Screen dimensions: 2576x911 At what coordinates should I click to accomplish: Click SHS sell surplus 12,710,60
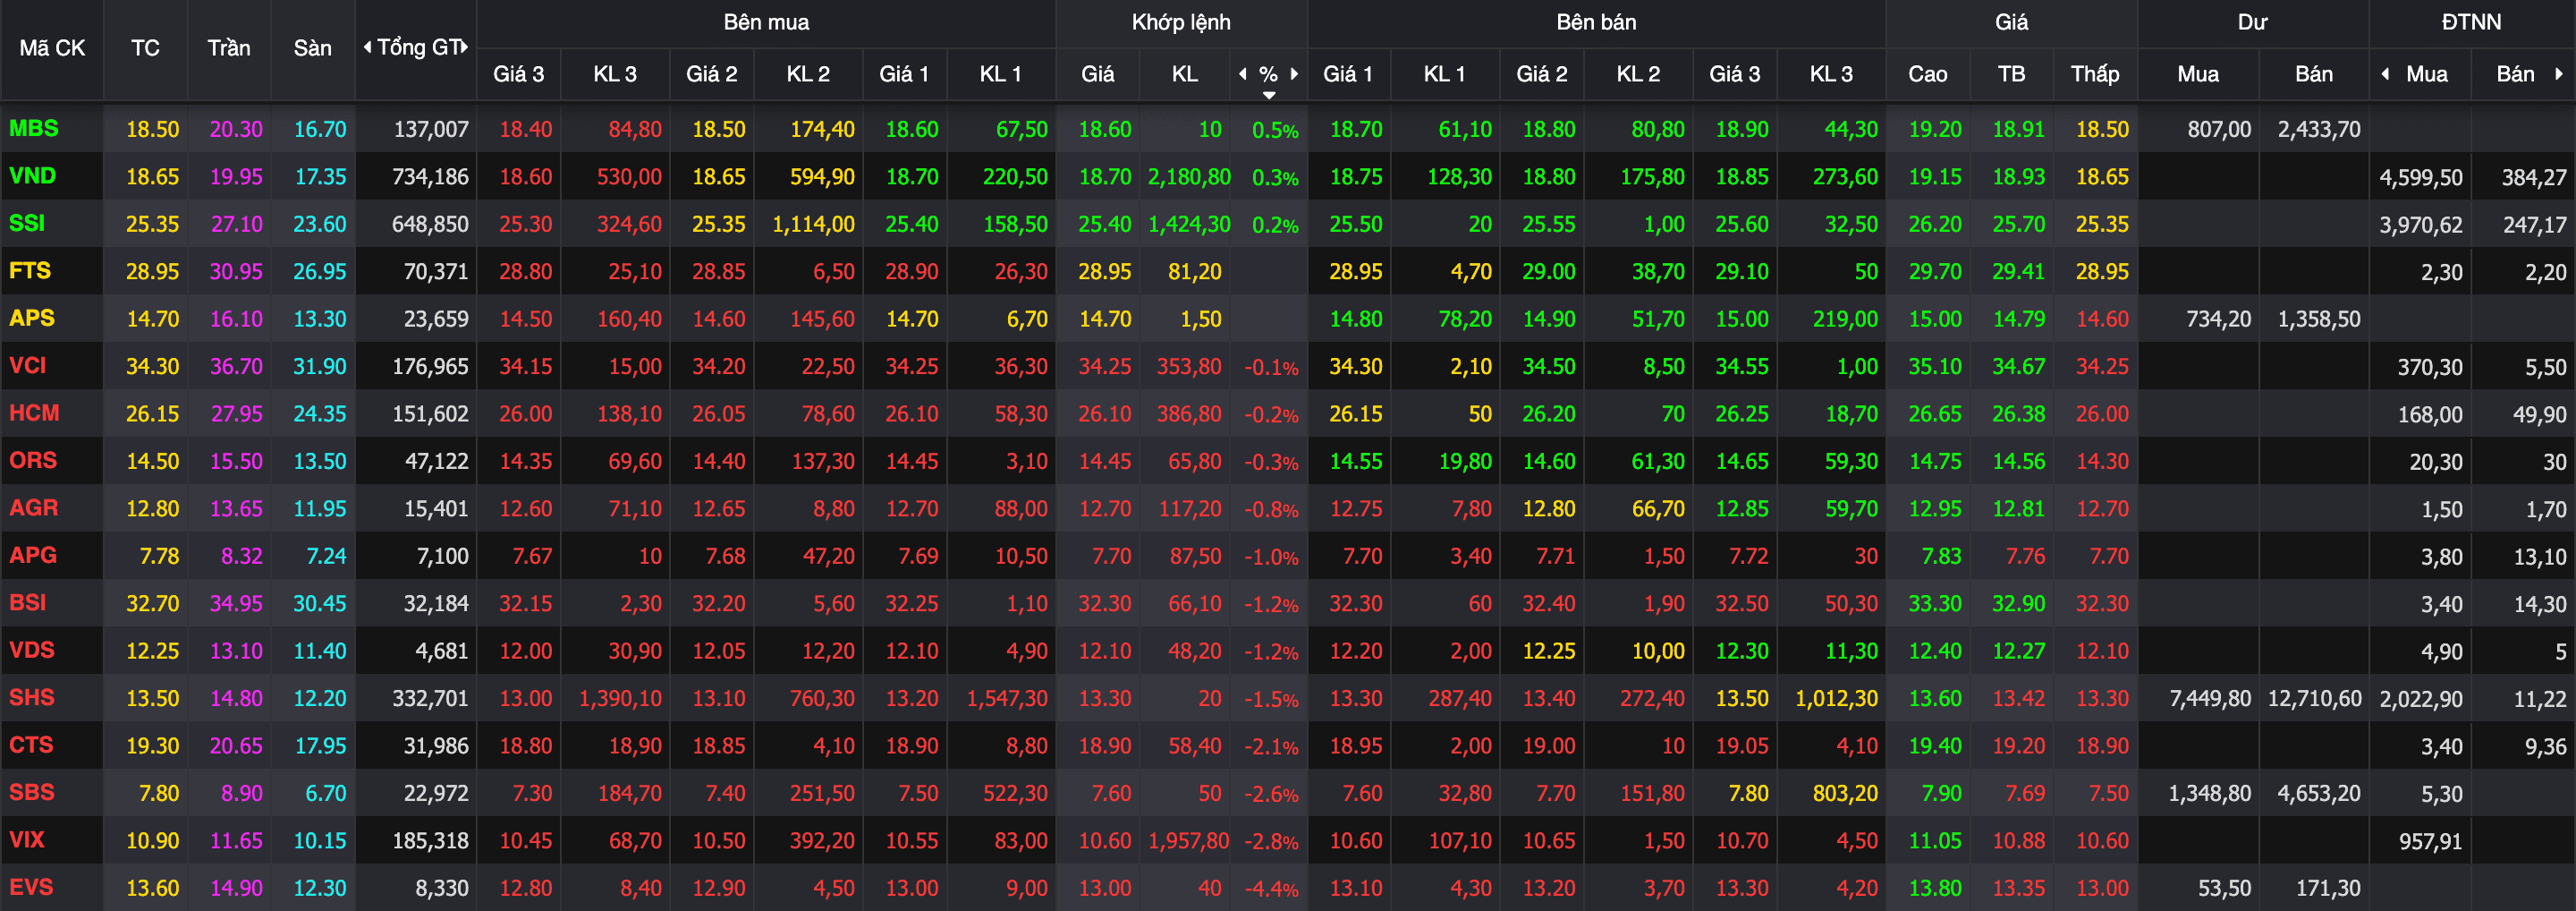[x=2314, y=699]
